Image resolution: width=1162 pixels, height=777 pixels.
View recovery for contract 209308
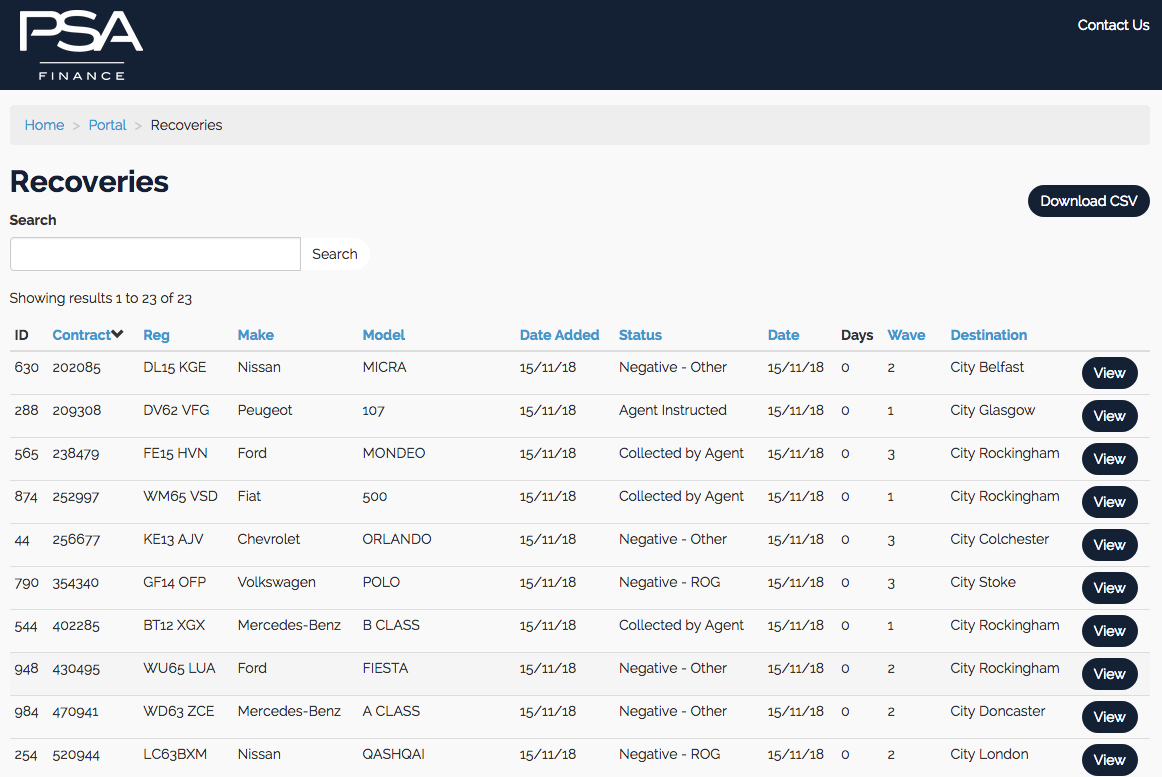(x=1109, y=416)
